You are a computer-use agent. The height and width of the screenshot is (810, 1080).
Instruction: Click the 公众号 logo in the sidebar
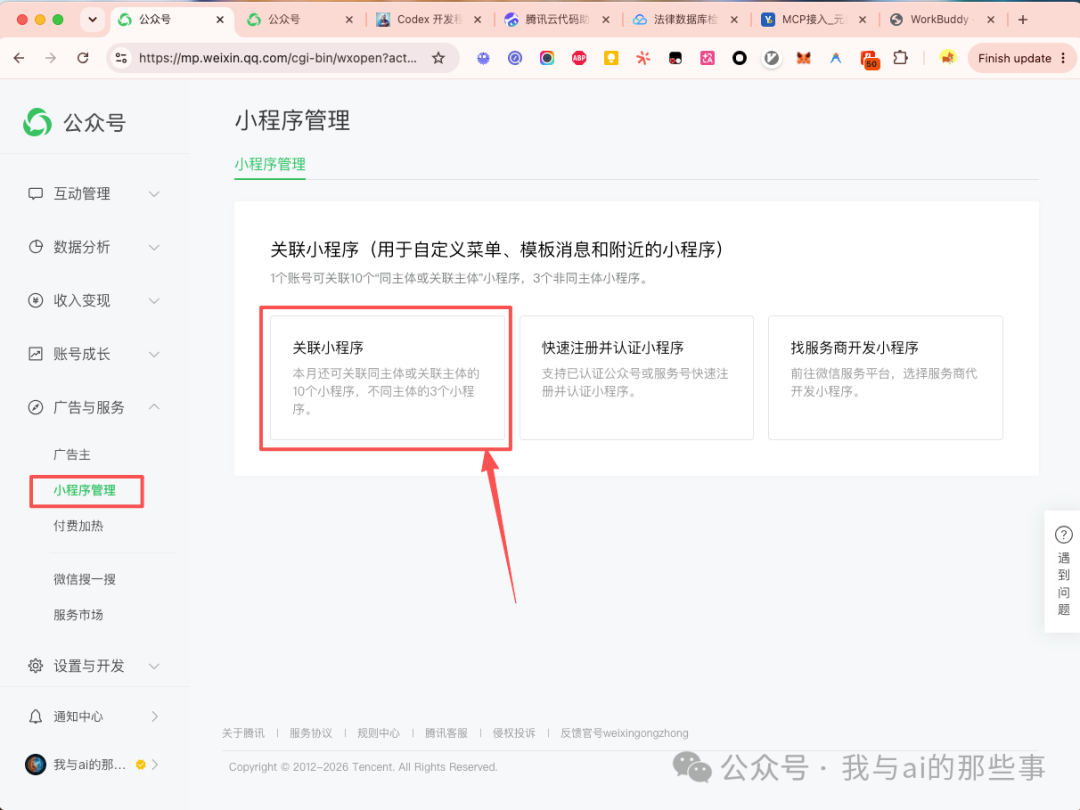[37, 123]
